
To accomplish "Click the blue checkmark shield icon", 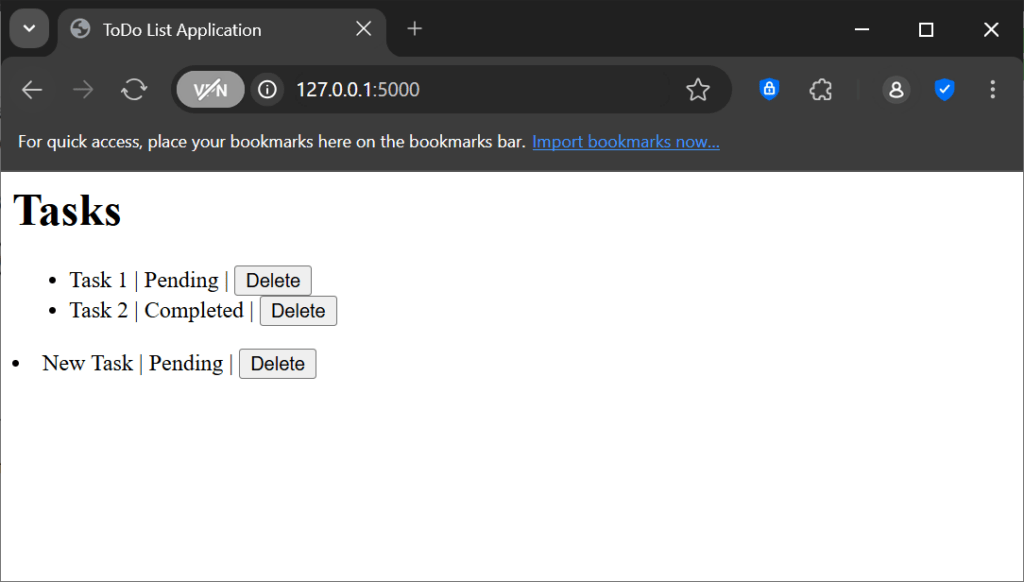I will coord(944,89).
